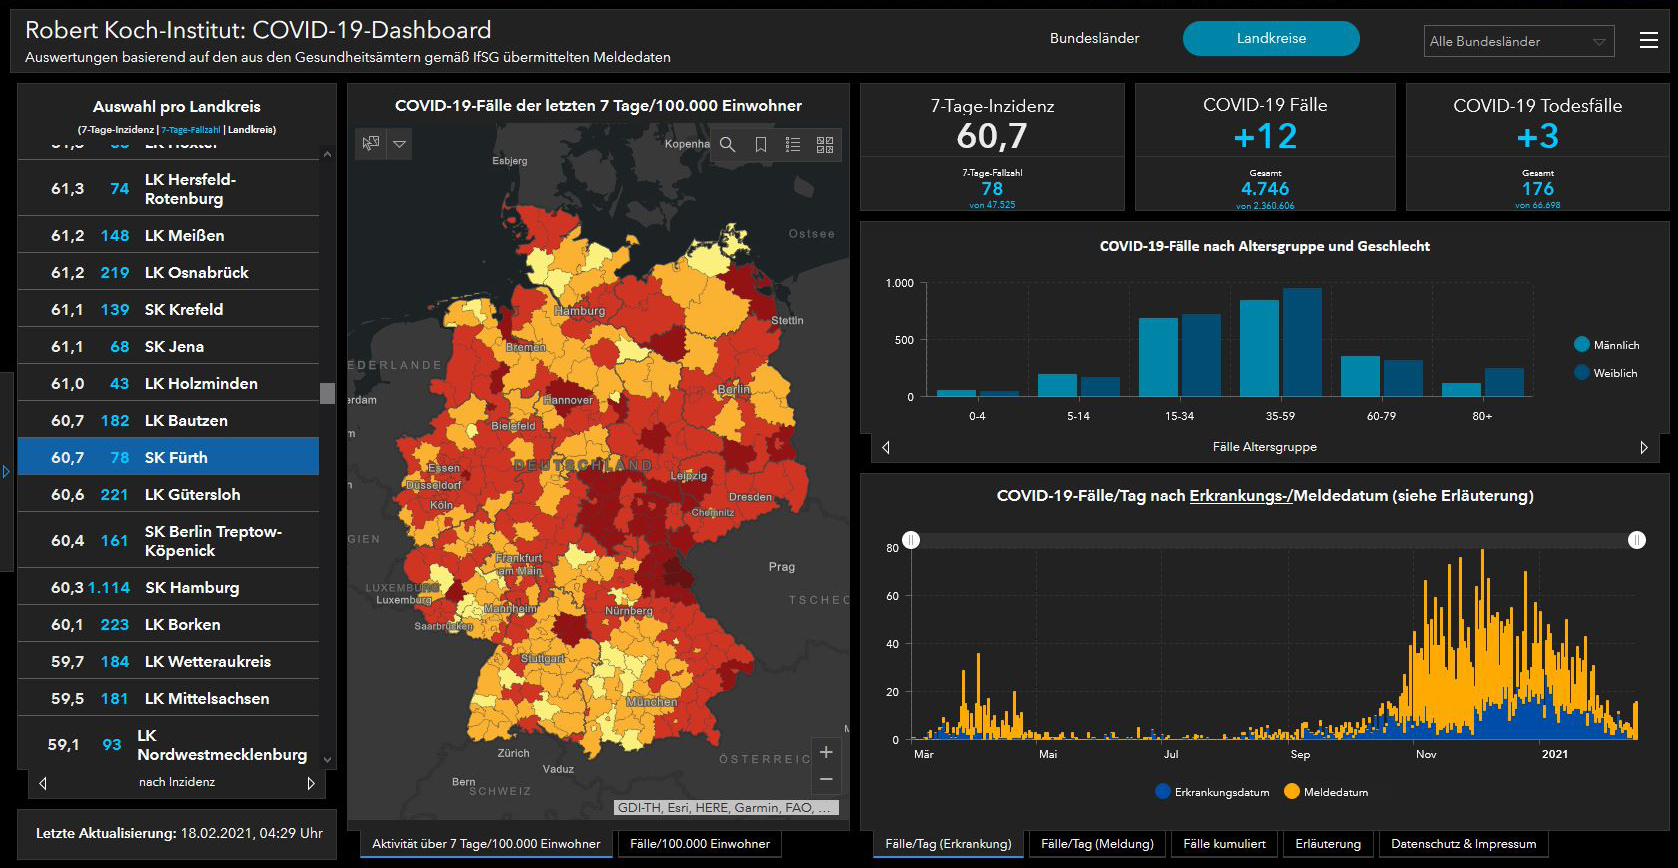This screenshot has width=1678, height=868.
Task: Switch view to Bundesländer
Action: (x=1094, y=38)
